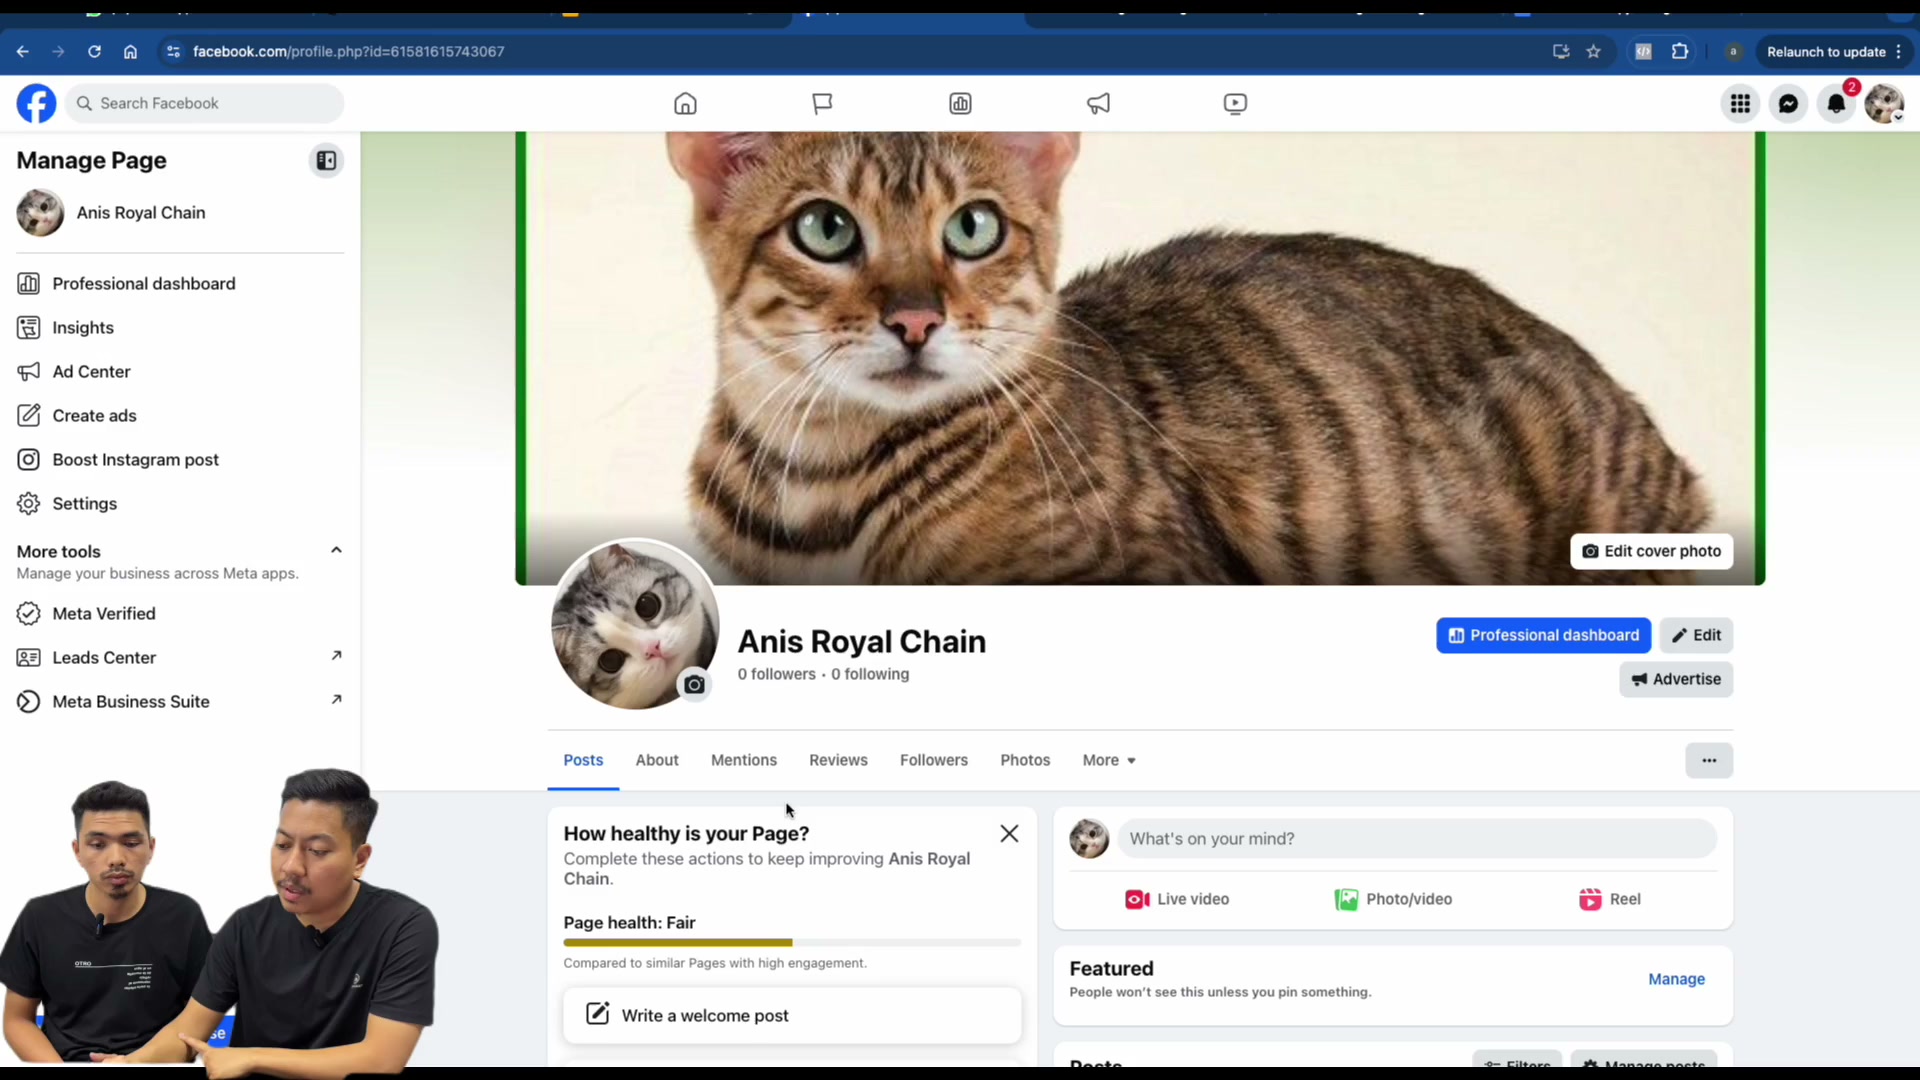This screenshot has width=1920, height=1080.
Task: Switch to the Photos tab
Action: tap(1025, 760)
